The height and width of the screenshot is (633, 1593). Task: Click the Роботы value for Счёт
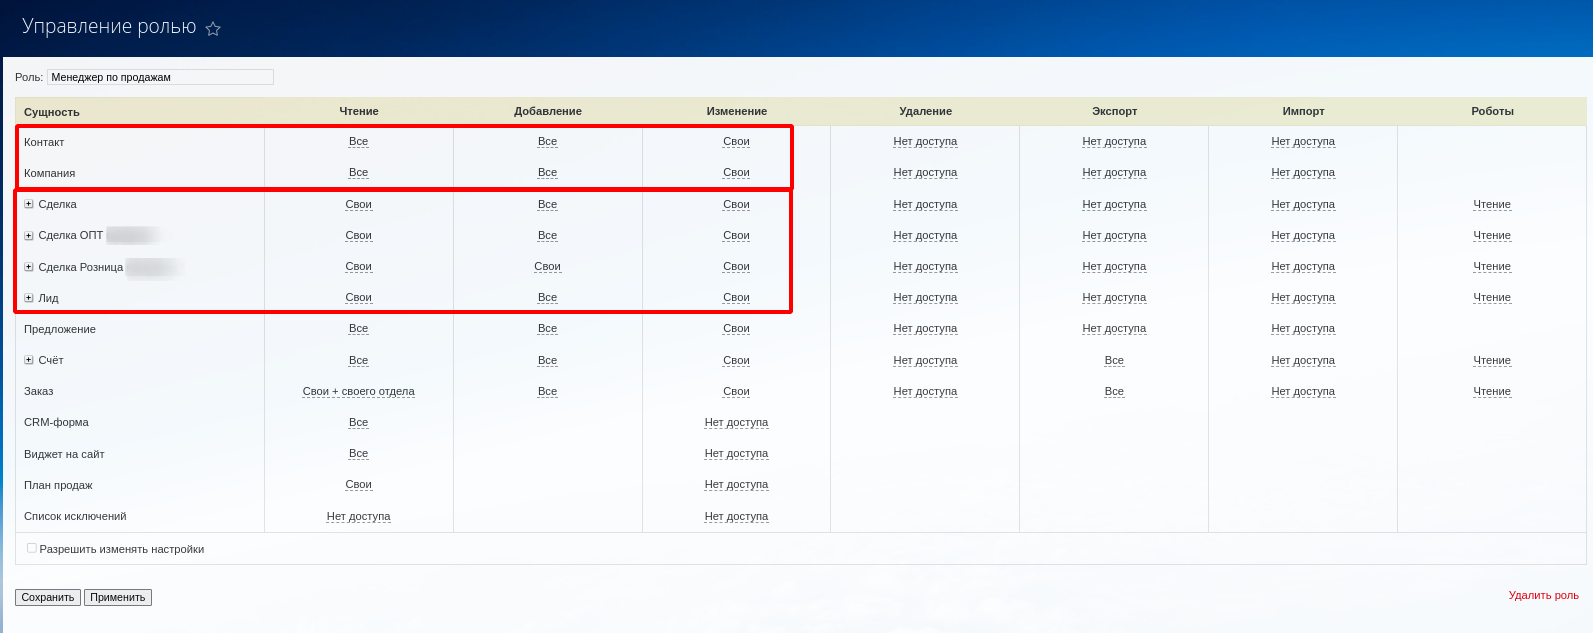coord(1492,361)
